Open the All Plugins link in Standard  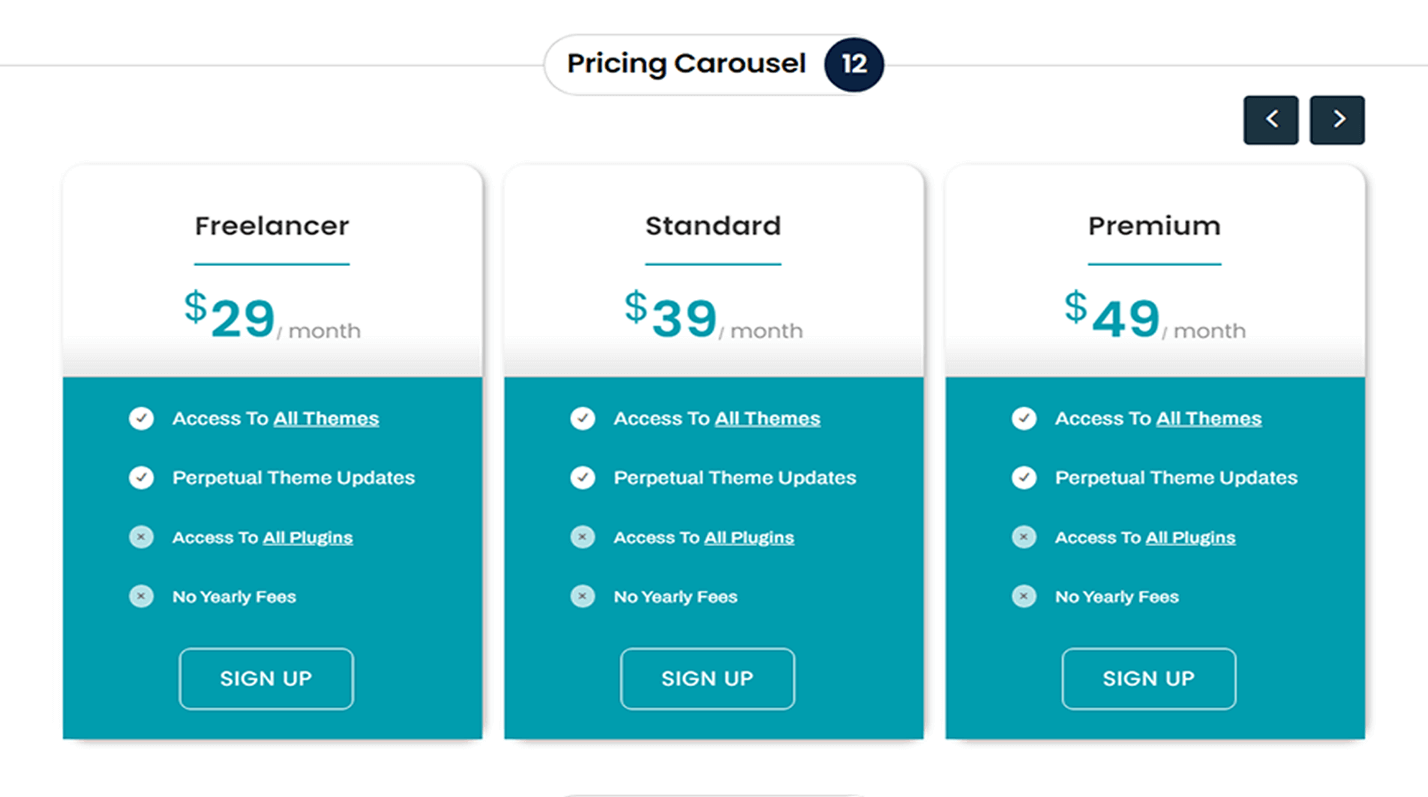click(749, 538)
